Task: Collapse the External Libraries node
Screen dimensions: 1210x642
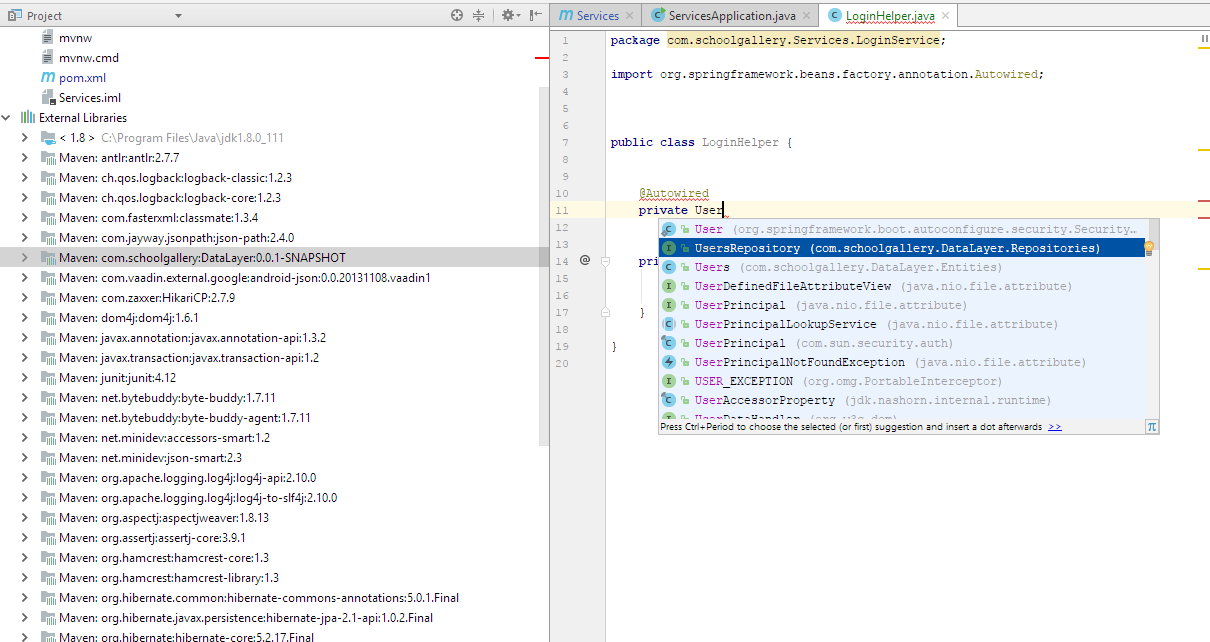Action: 7,118
